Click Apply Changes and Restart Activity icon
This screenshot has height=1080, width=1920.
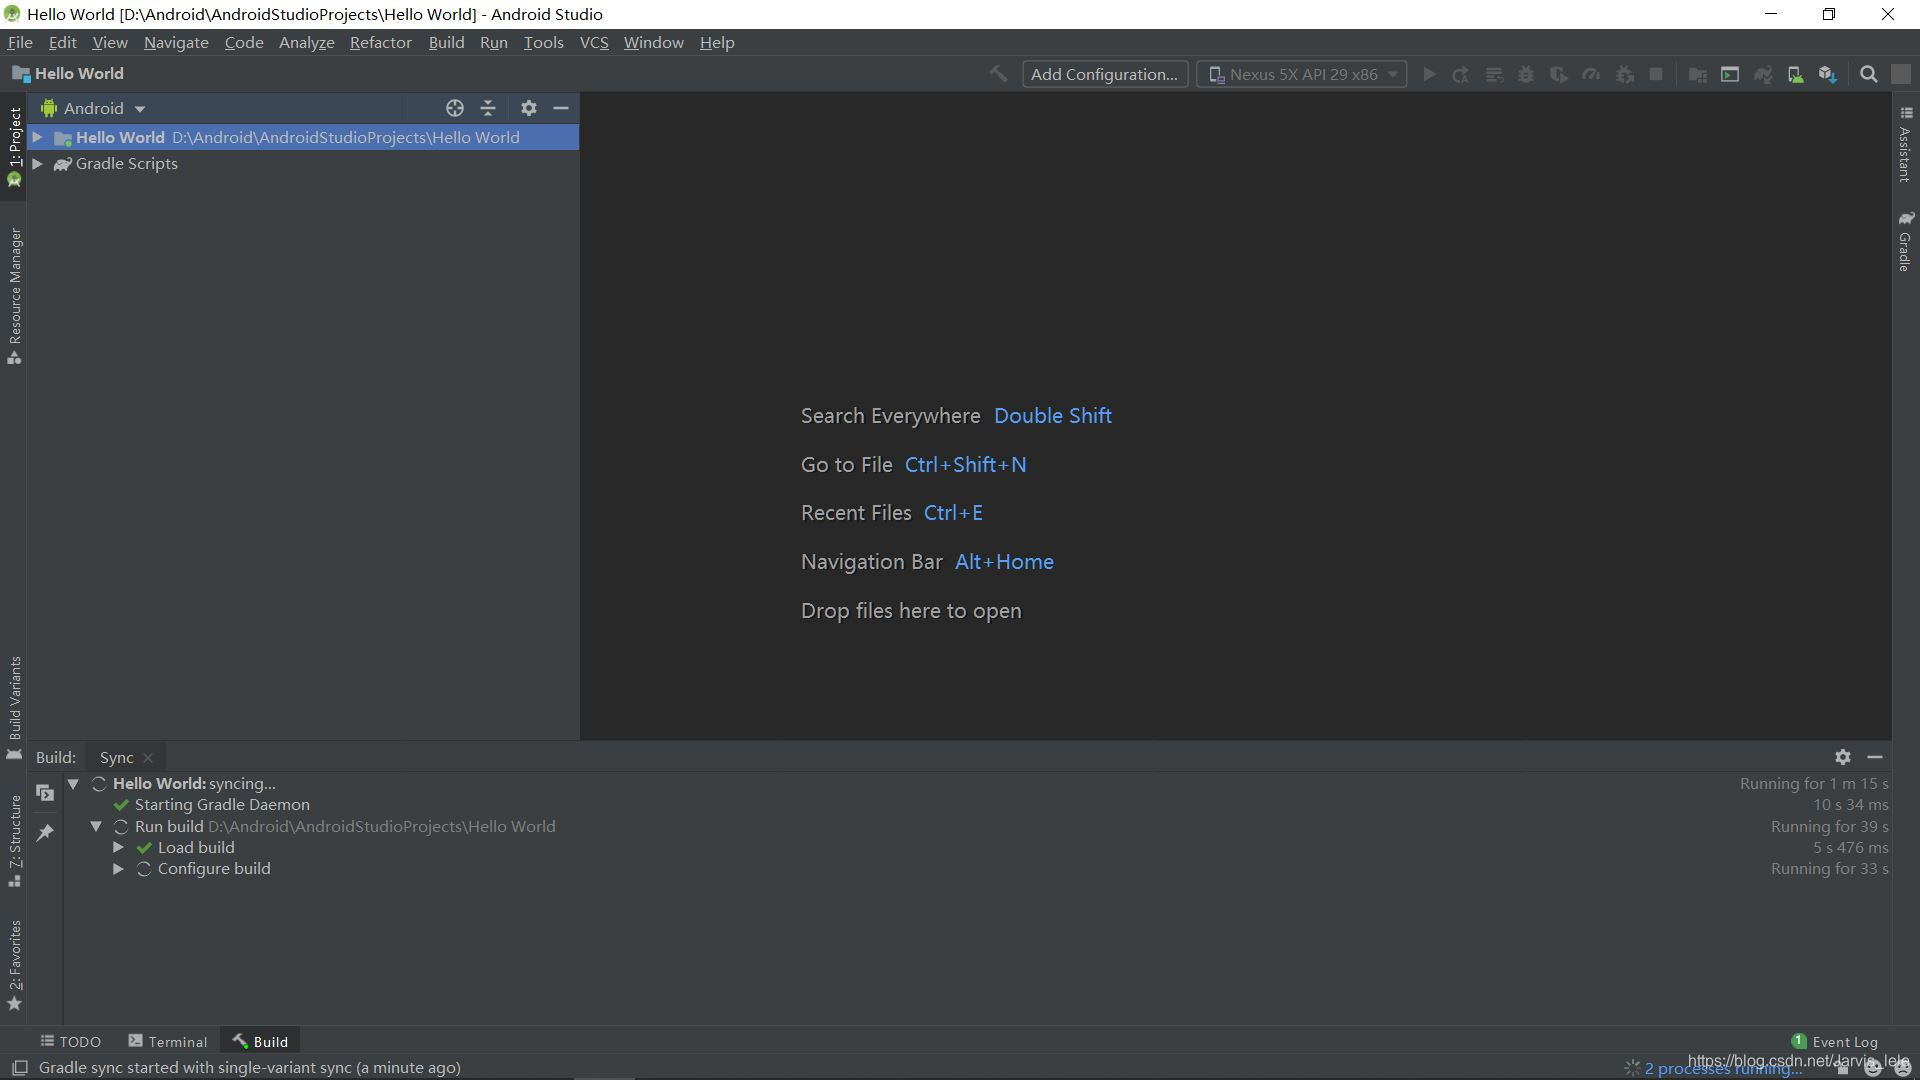[1461, 74]
